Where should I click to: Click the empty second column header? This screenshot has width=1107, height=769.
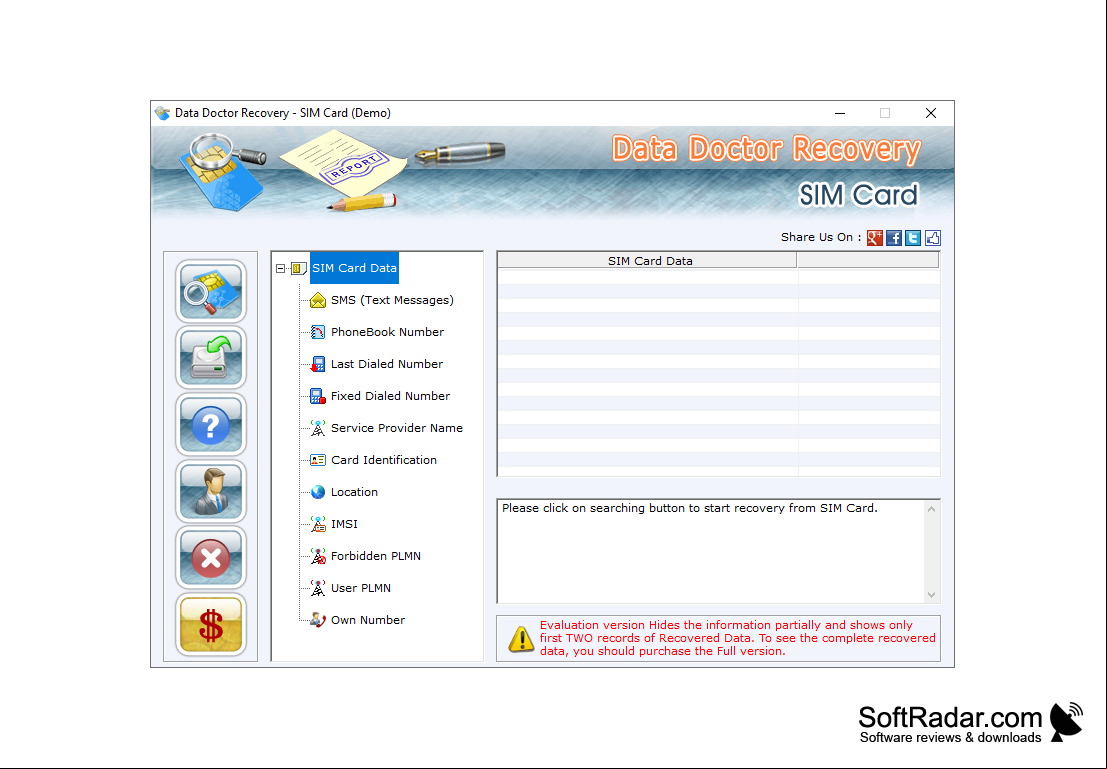(x=868, y=261)
